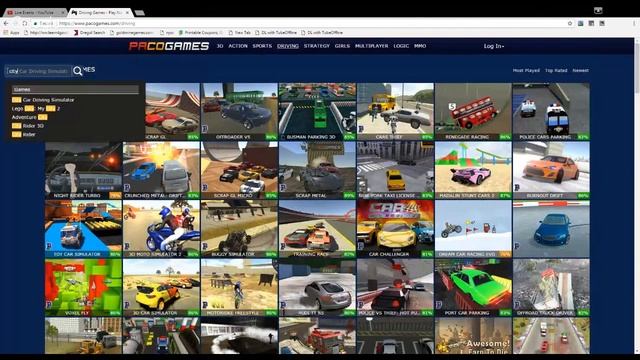Open the DRIVING category
Image resolution: width=640 pixels, height=360 pixels.
click(x=288, y=46)
